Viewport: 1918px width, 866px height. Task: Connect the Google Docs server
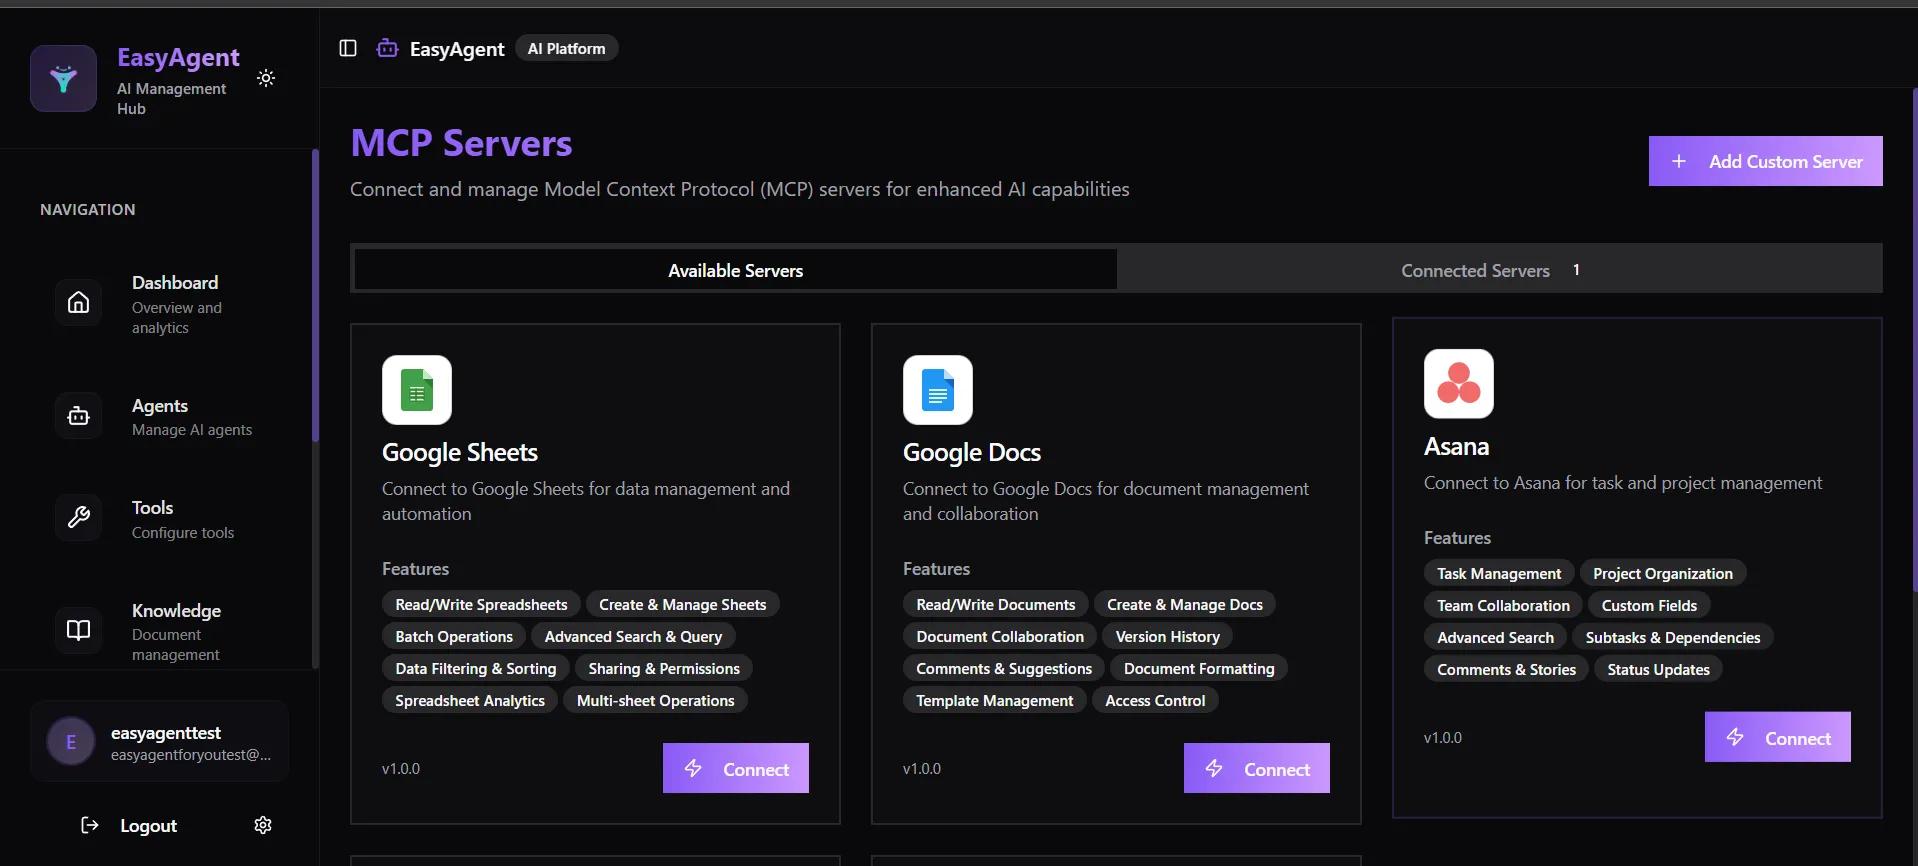[1256, 768]
